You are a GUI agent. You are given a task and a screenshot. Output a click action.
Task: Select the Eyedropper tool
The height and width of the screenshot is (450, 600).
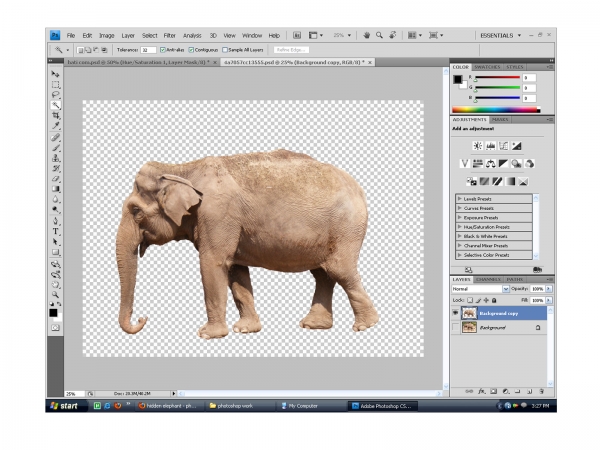(x=55, y=126)
